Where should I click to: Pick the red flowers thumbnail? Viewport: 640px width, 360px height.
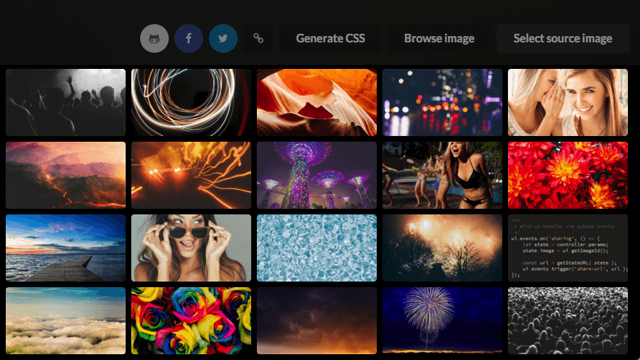click(x=568, y=175)
